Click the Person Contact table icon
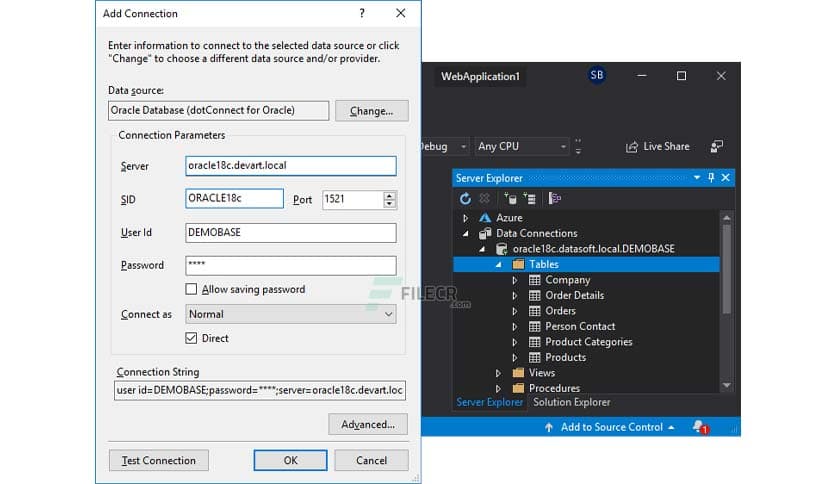836x484 pixels. coord(534,326)
